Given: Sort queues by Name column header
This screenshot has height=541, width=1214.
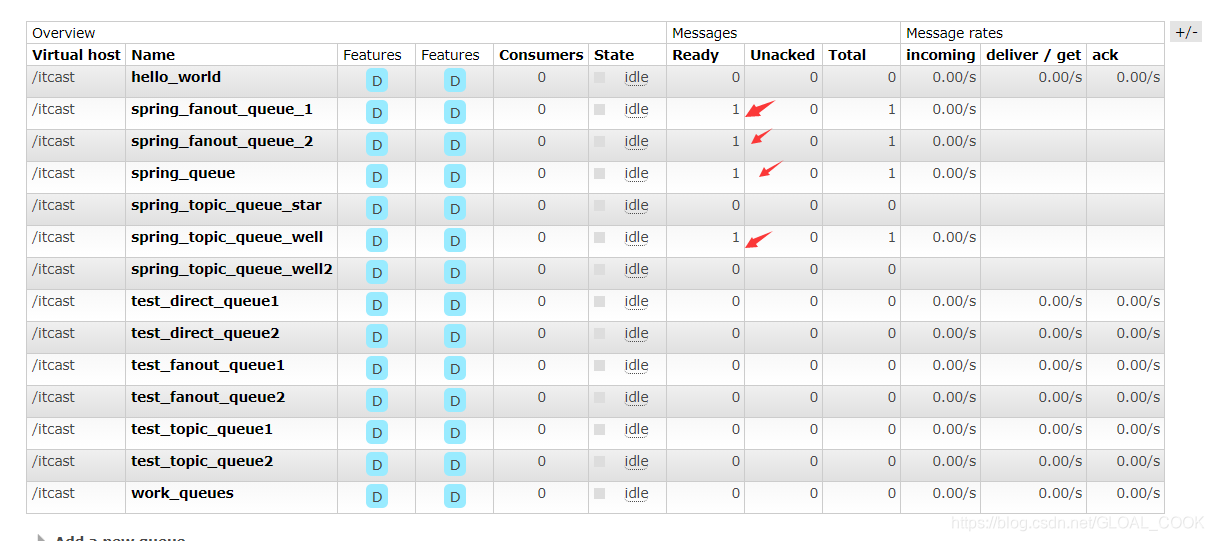Looking at the screenshot, I should tap(153, 55).
